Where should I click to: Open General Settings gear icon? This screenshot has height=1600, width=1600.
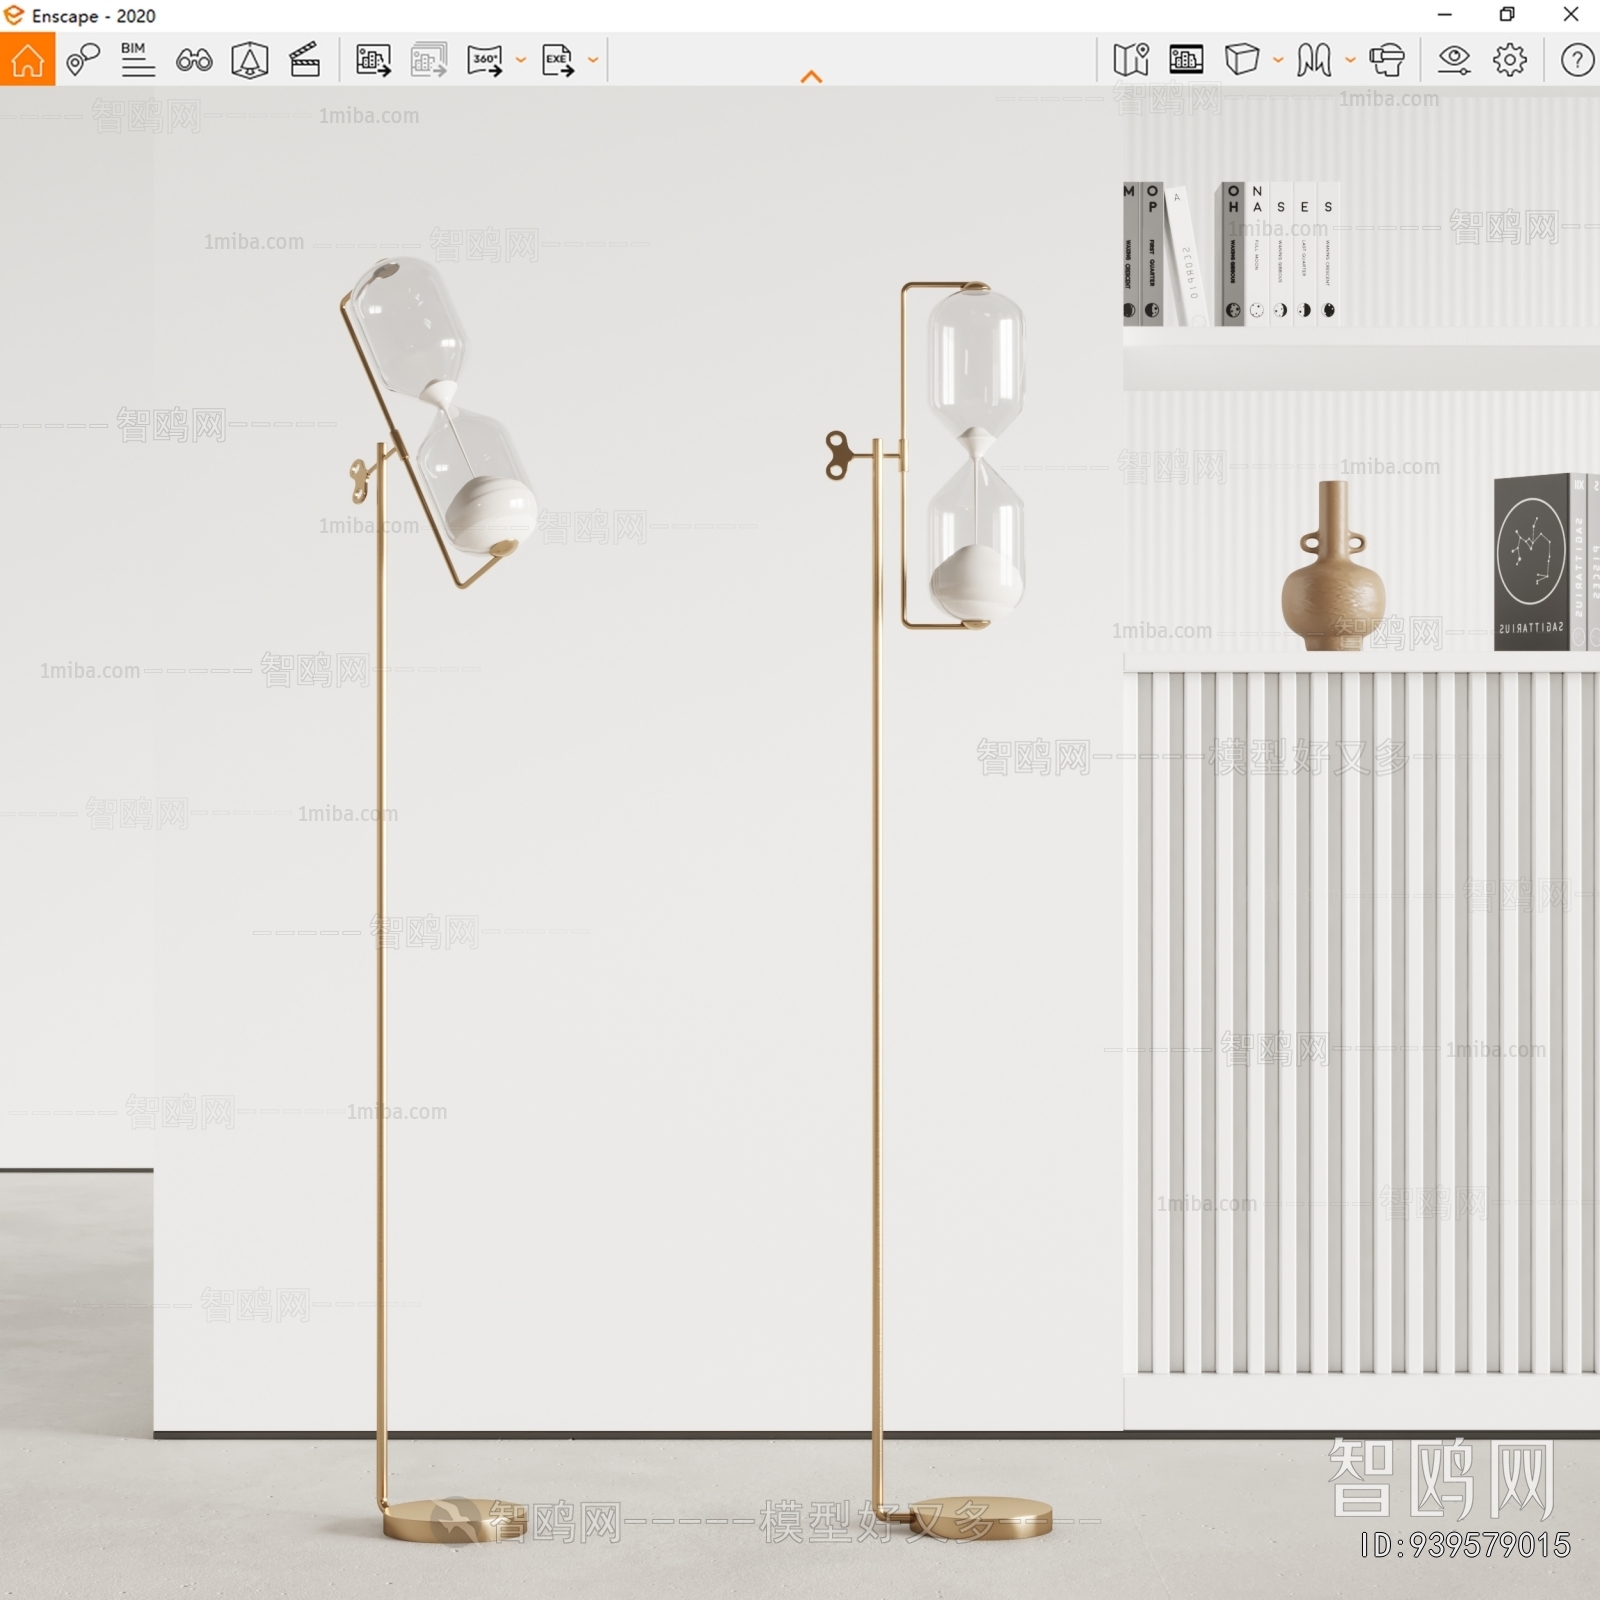(x=1510, y=60)
